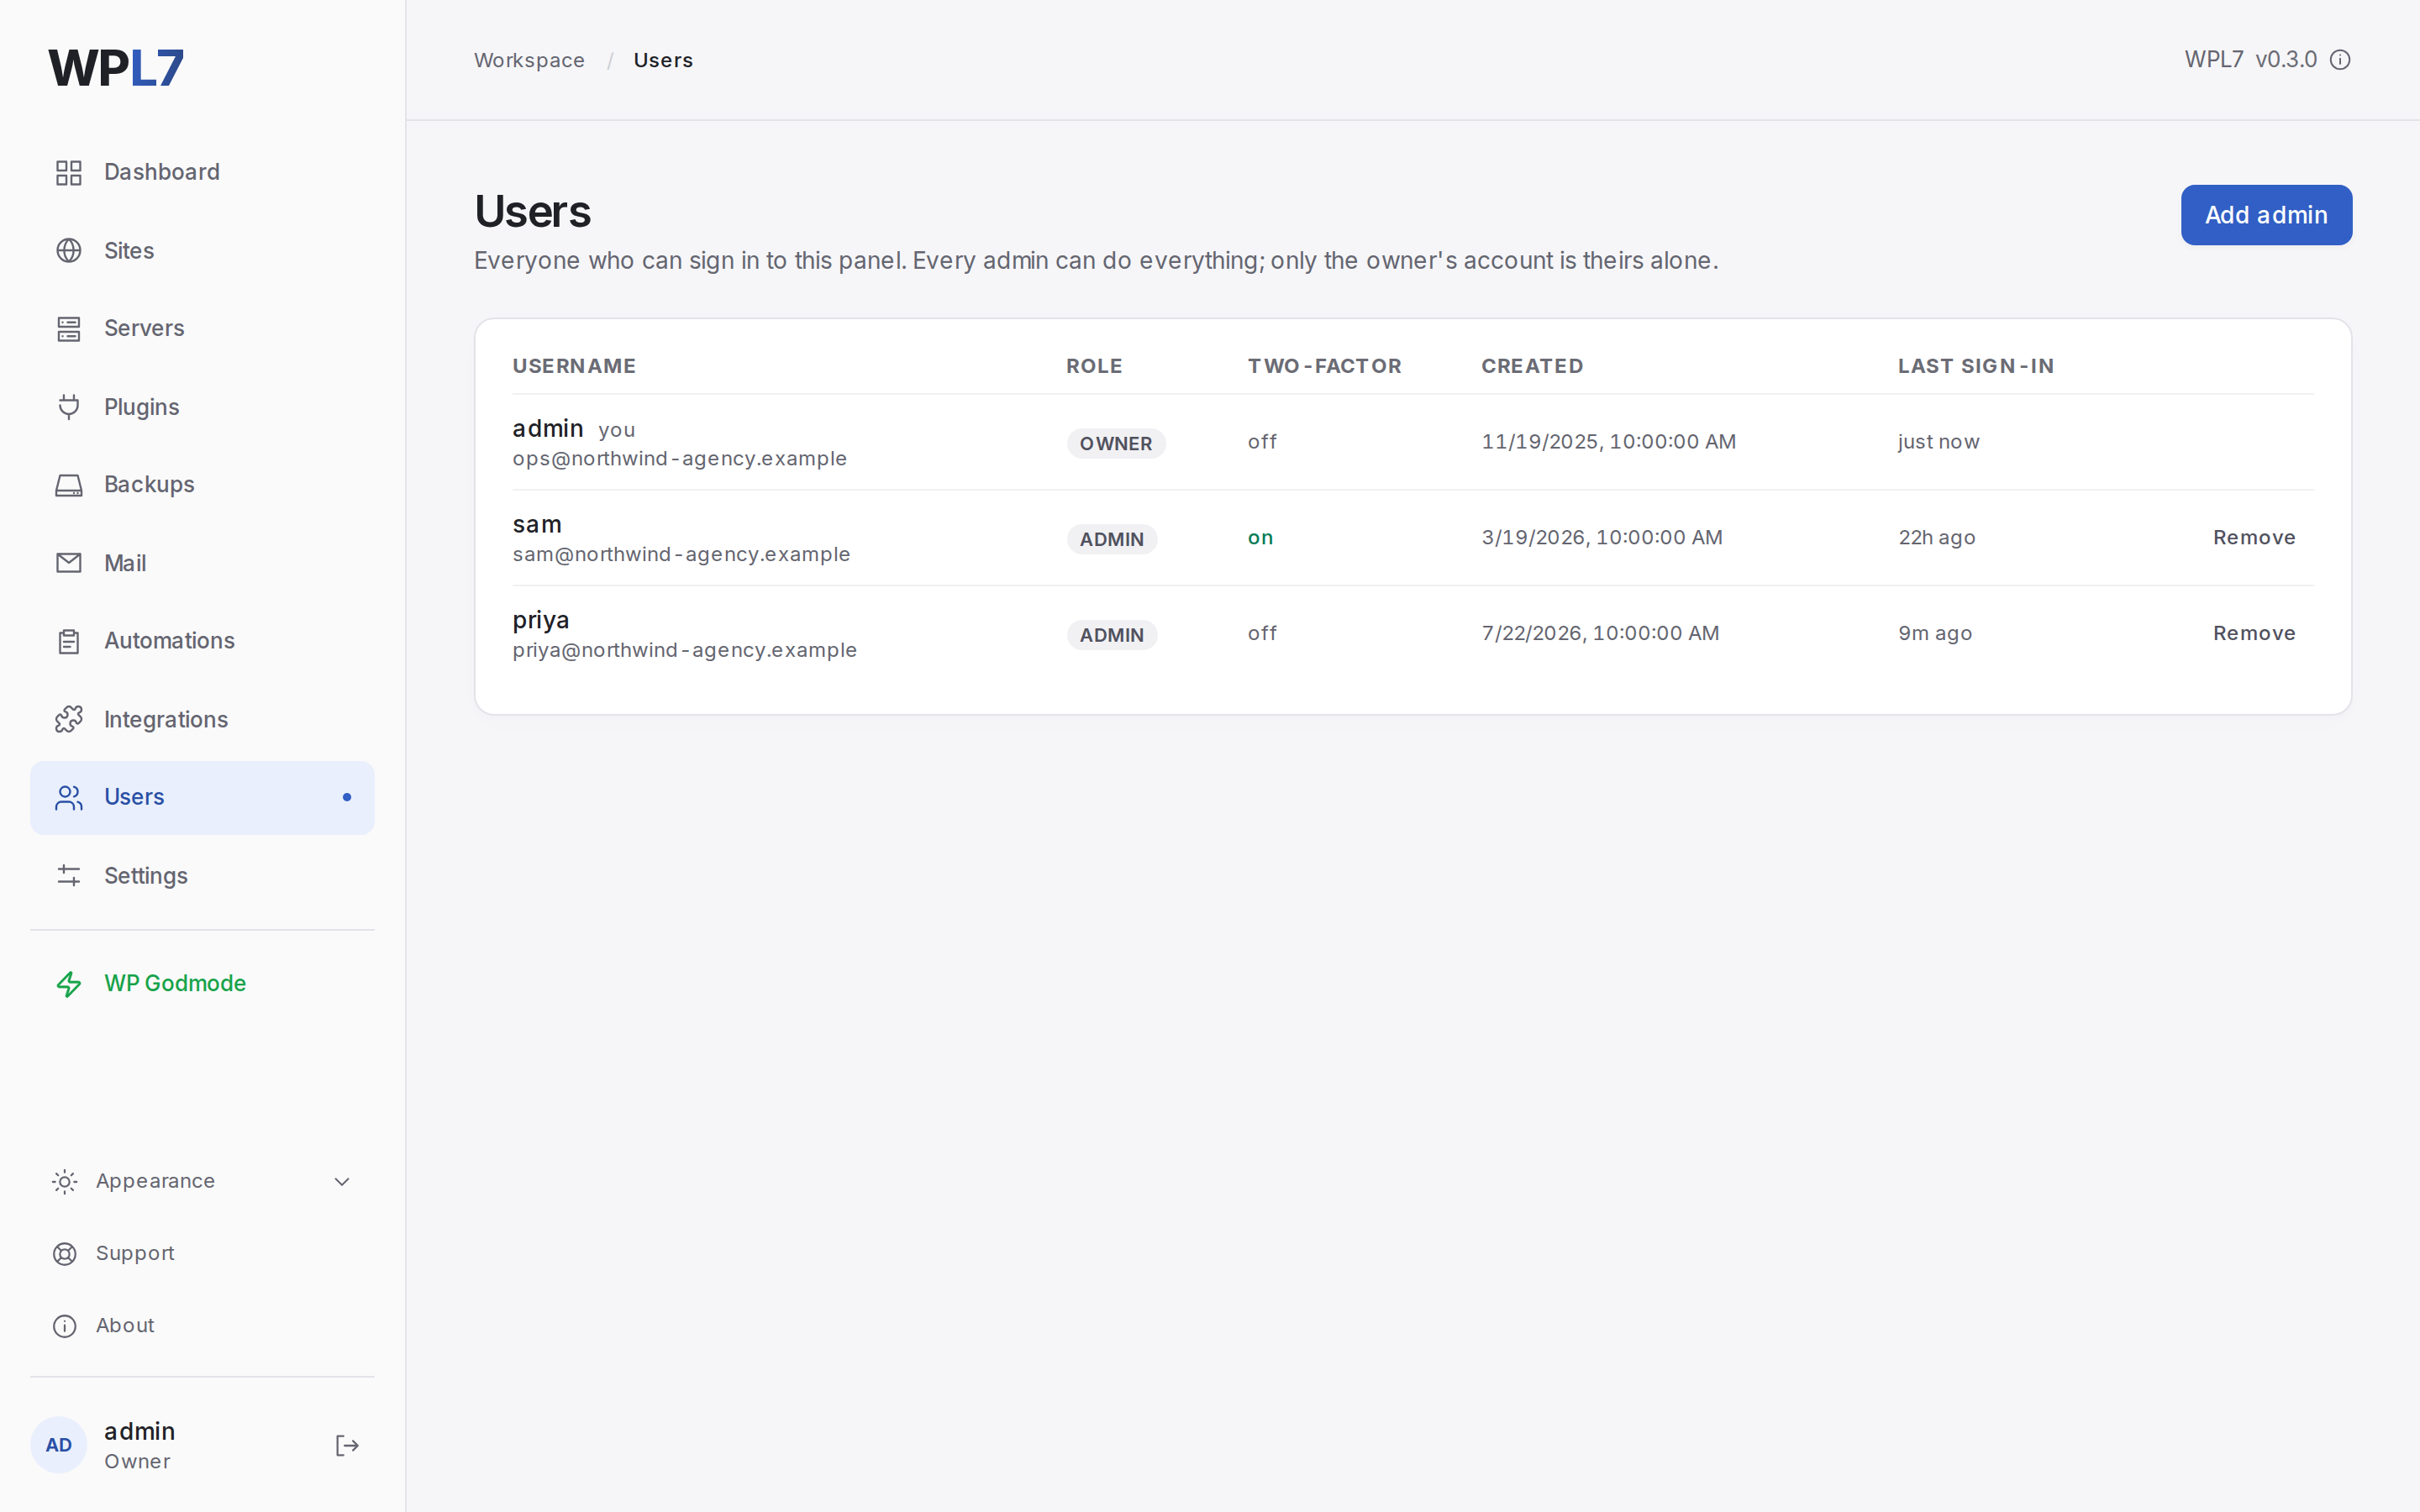Click the ADMIN badge in priya's row

pyautogui.click(x=1112, y=635)
